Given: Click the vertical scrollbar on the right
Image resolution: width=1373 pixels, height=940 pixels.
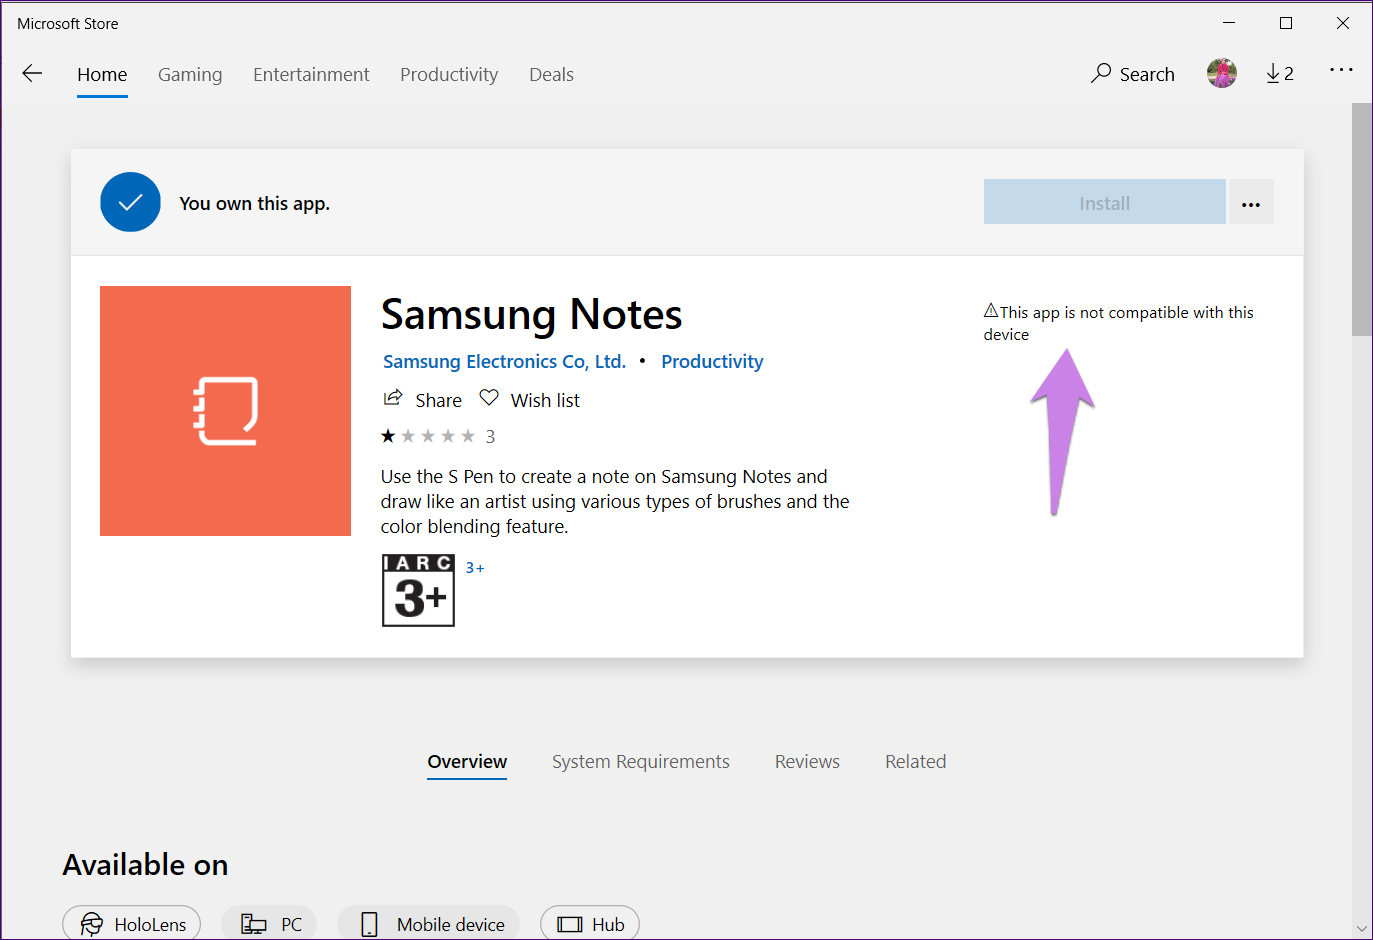Looking at the screenshot, I should tap(1362, 220).
